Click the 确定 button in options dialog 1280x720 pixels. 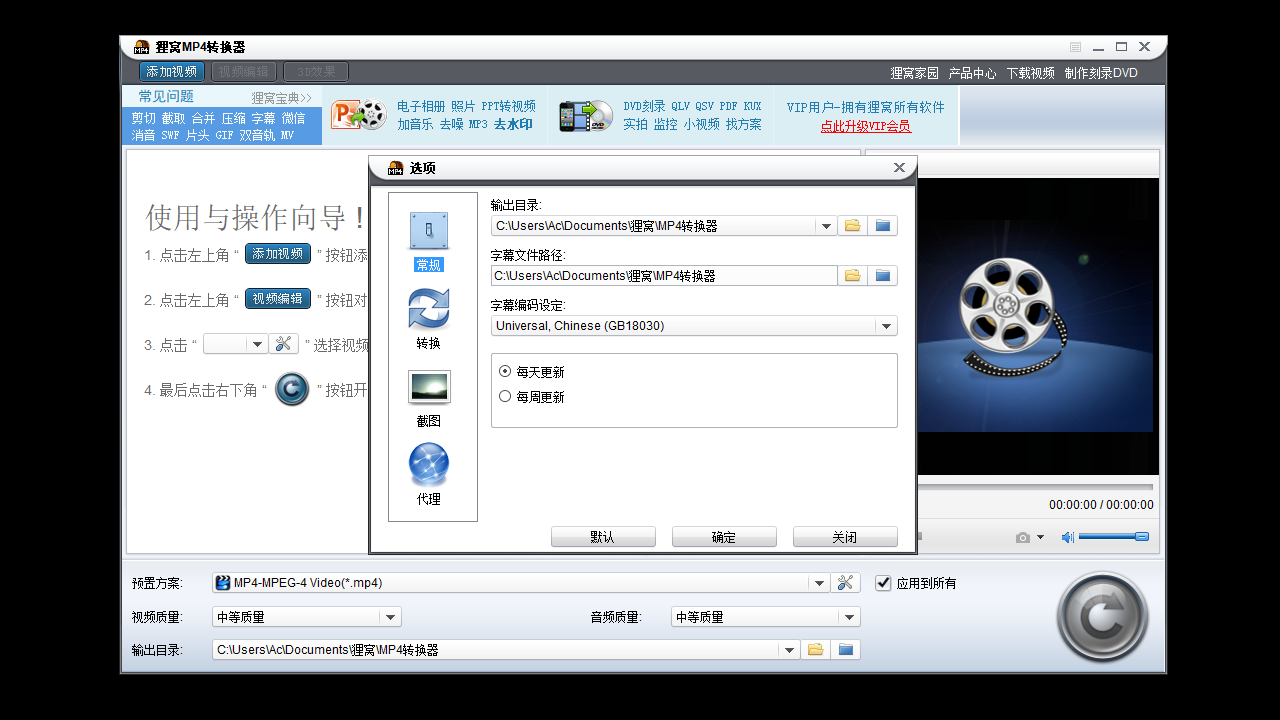coord(723,536)
